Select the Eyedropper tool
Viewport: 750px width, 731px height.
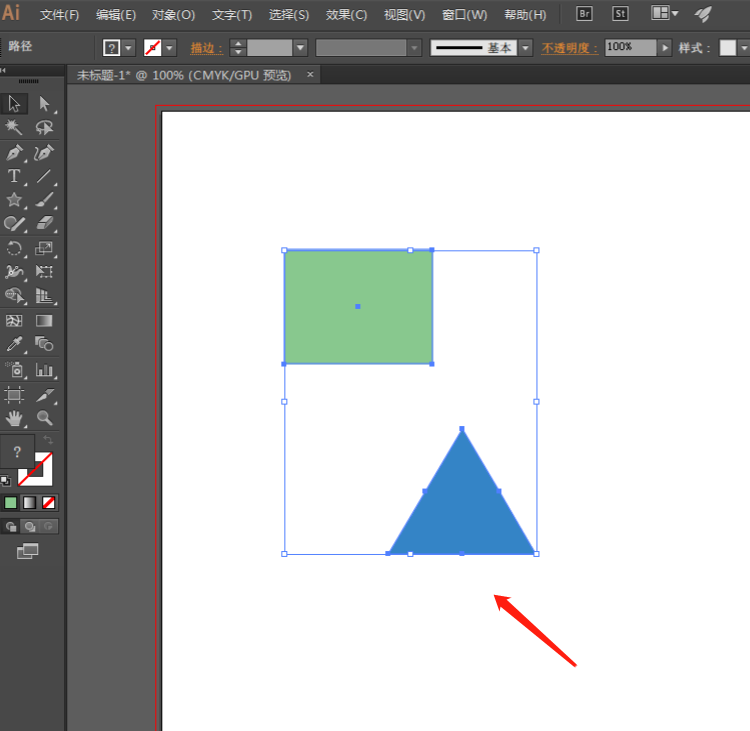coord(14,344)
